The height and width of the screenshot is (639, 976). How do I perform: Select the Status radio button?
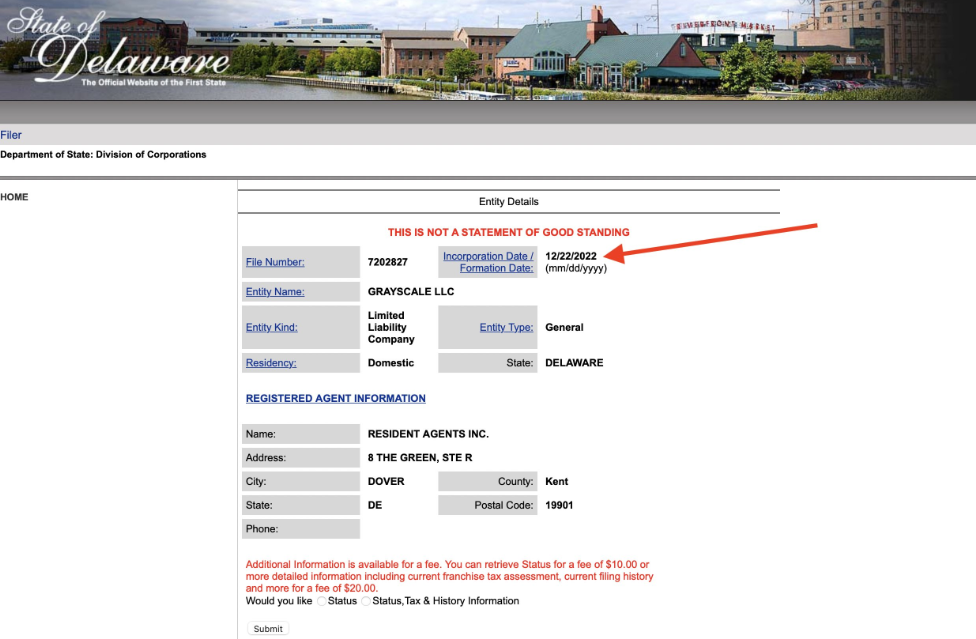pyautogui.click(x=321, y=601)
